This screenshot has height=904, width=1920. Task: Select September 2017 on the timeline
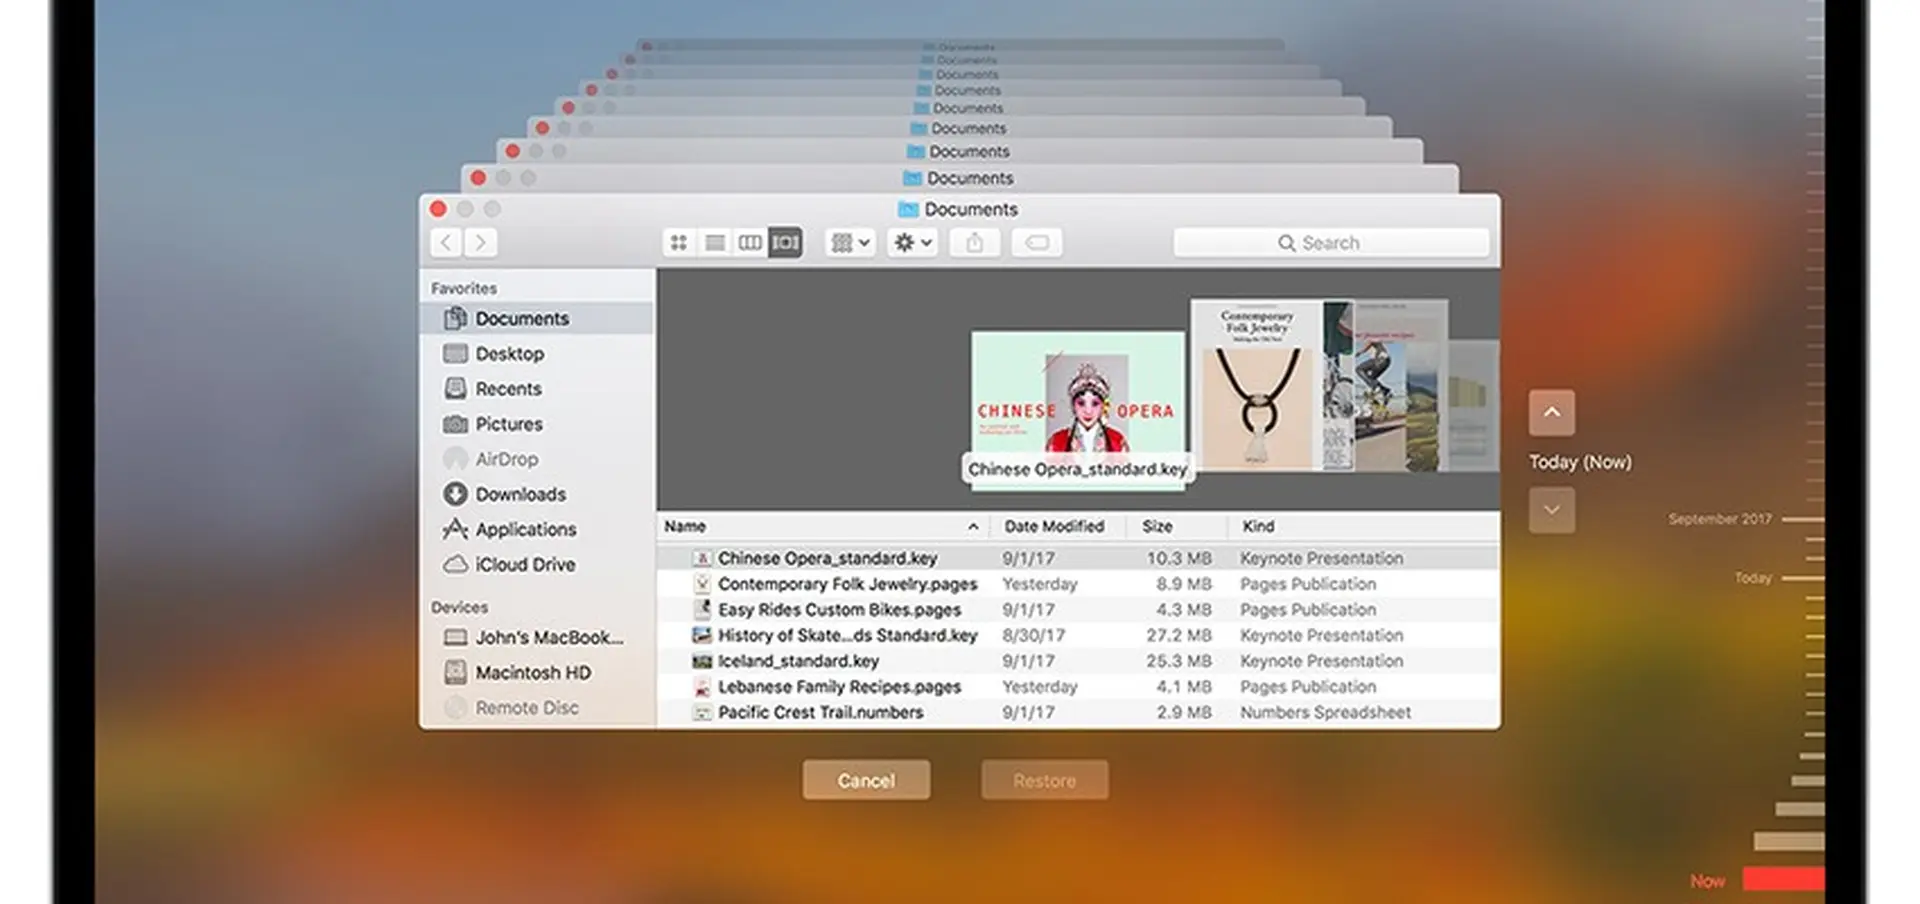tap(1720, 519)
